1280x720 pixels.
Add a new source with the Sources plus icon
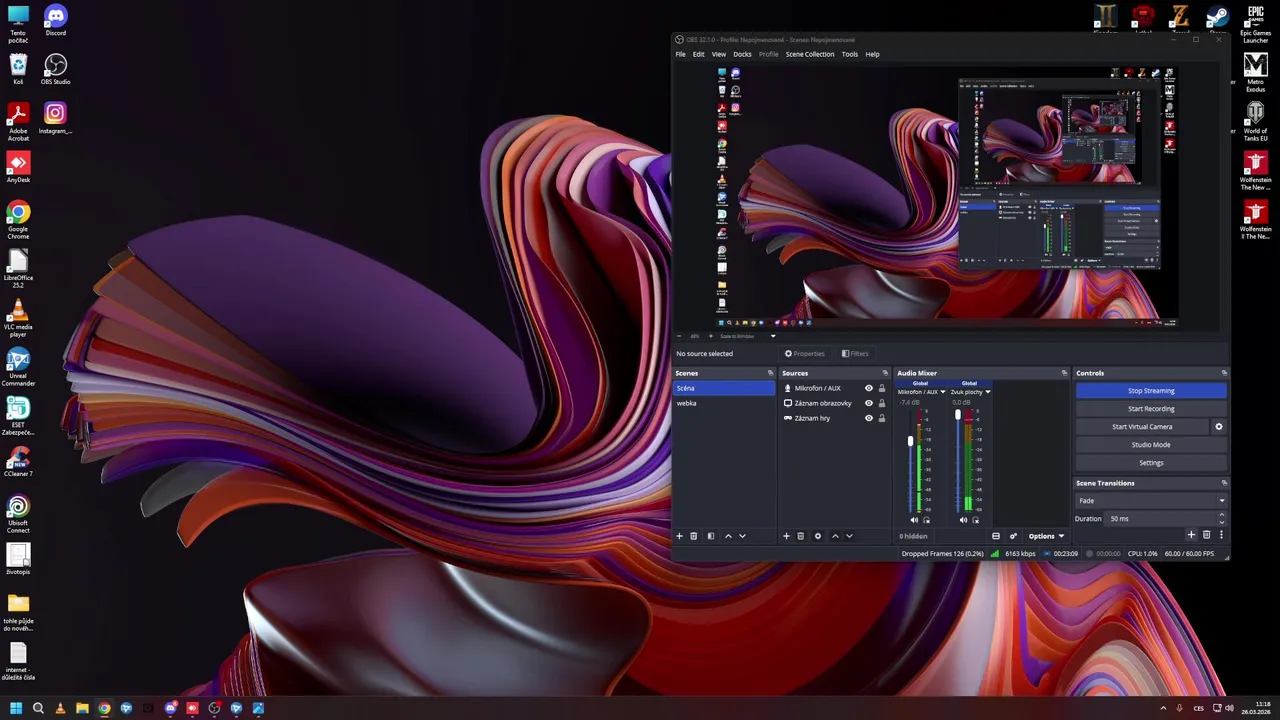pos(786,536)
